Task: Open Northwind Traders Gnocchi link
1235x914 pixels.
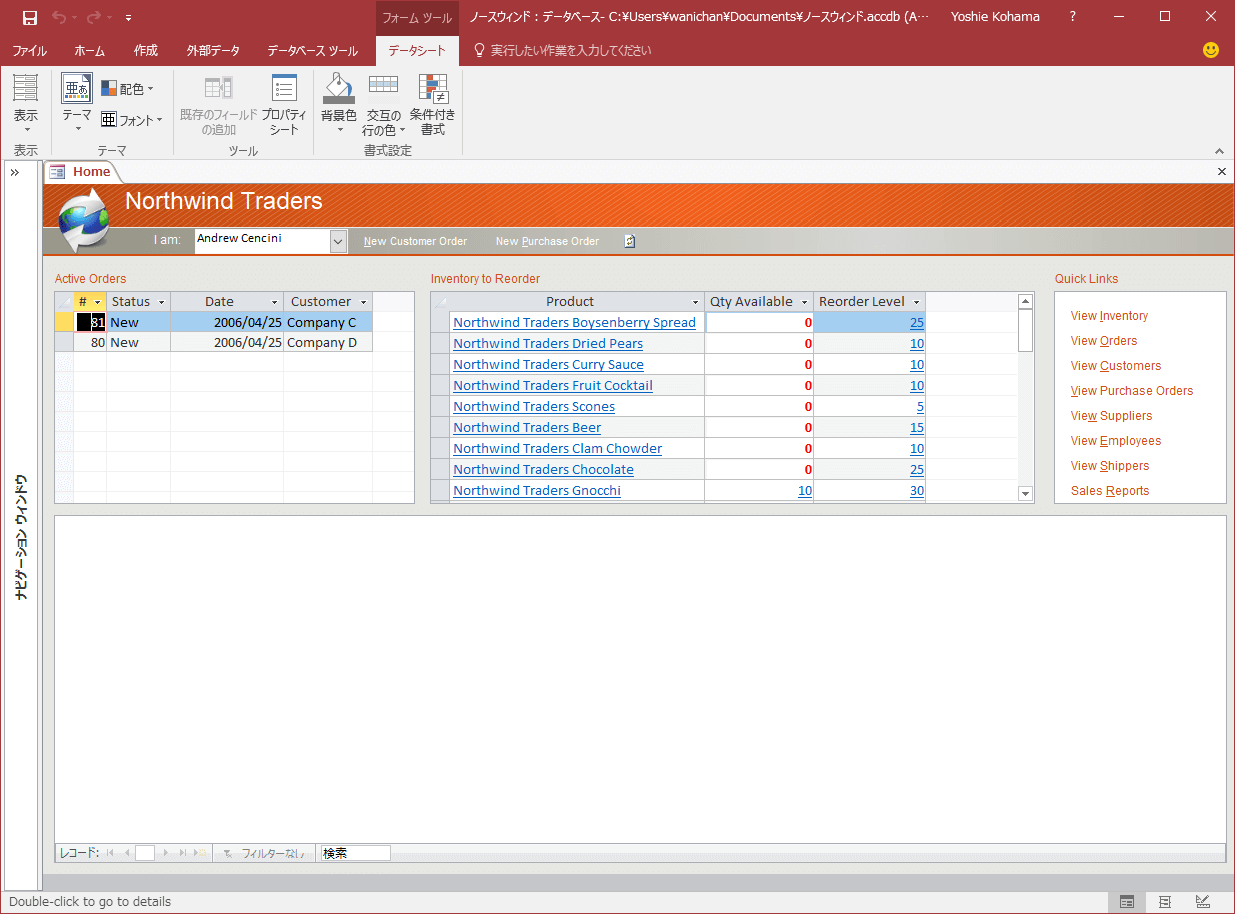Action: 537,490
